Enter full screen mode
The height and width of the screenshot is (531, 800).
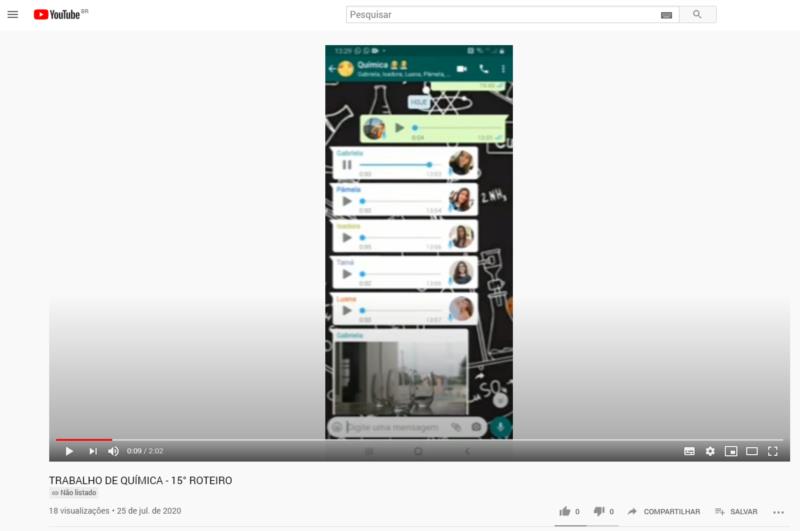[x=773, y=451]
